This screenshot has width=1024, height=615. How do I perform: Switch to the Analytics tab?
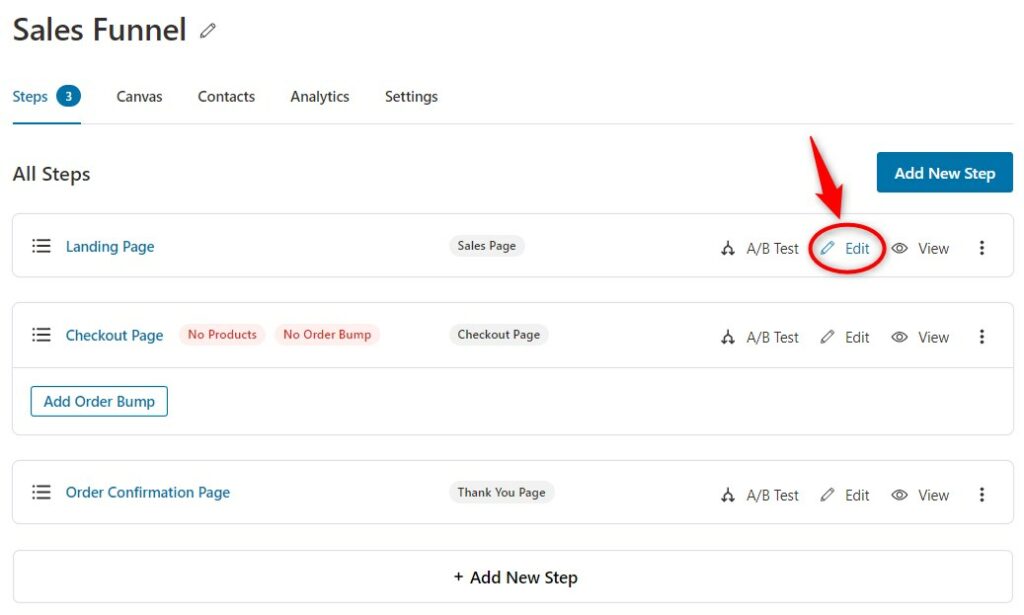(x=320, y=97)
